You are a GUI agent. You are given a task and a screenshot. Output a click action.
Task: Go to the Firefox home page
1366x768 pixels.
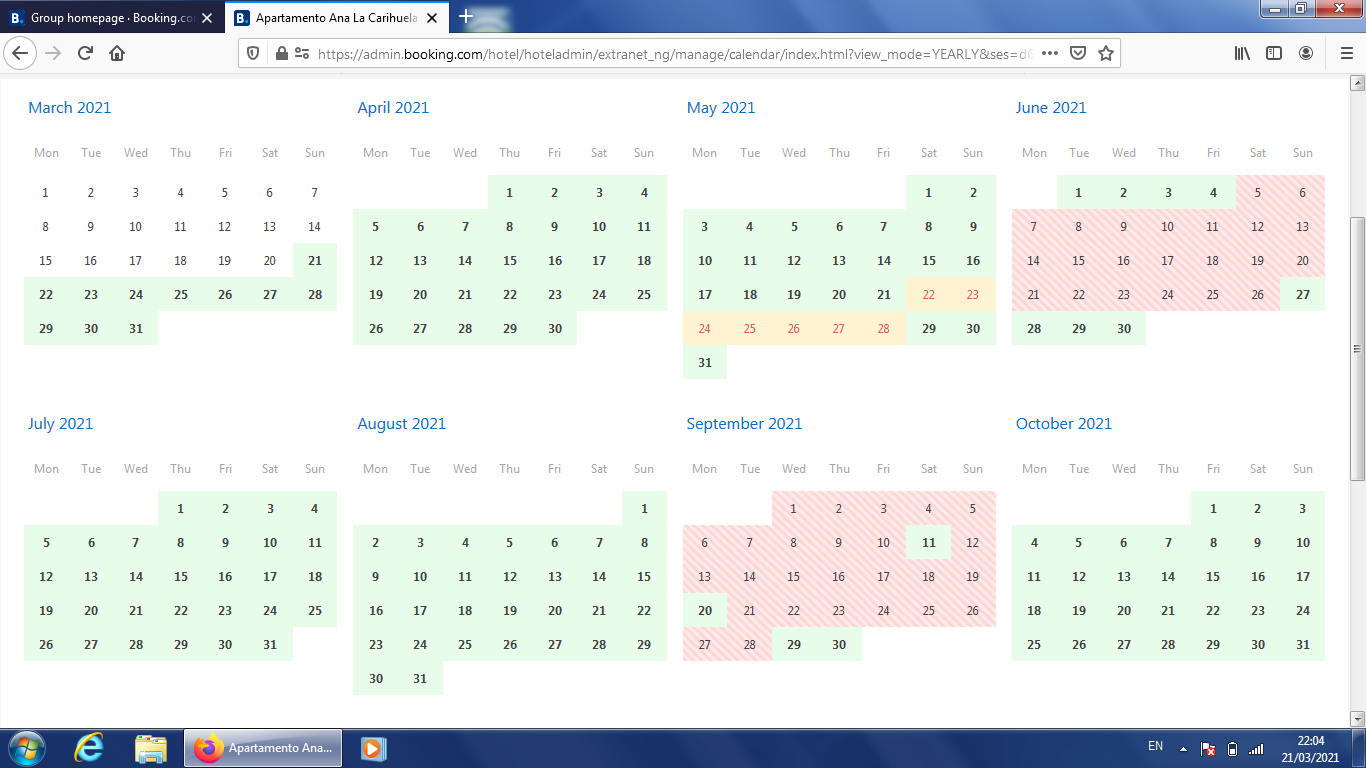pyautogui.click(x=117, y=53)
